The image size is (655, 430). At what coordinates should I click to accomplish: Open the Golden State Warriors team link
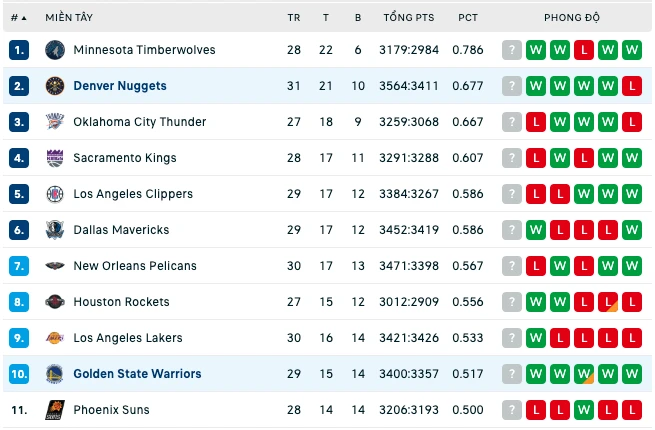click(137, 374)
